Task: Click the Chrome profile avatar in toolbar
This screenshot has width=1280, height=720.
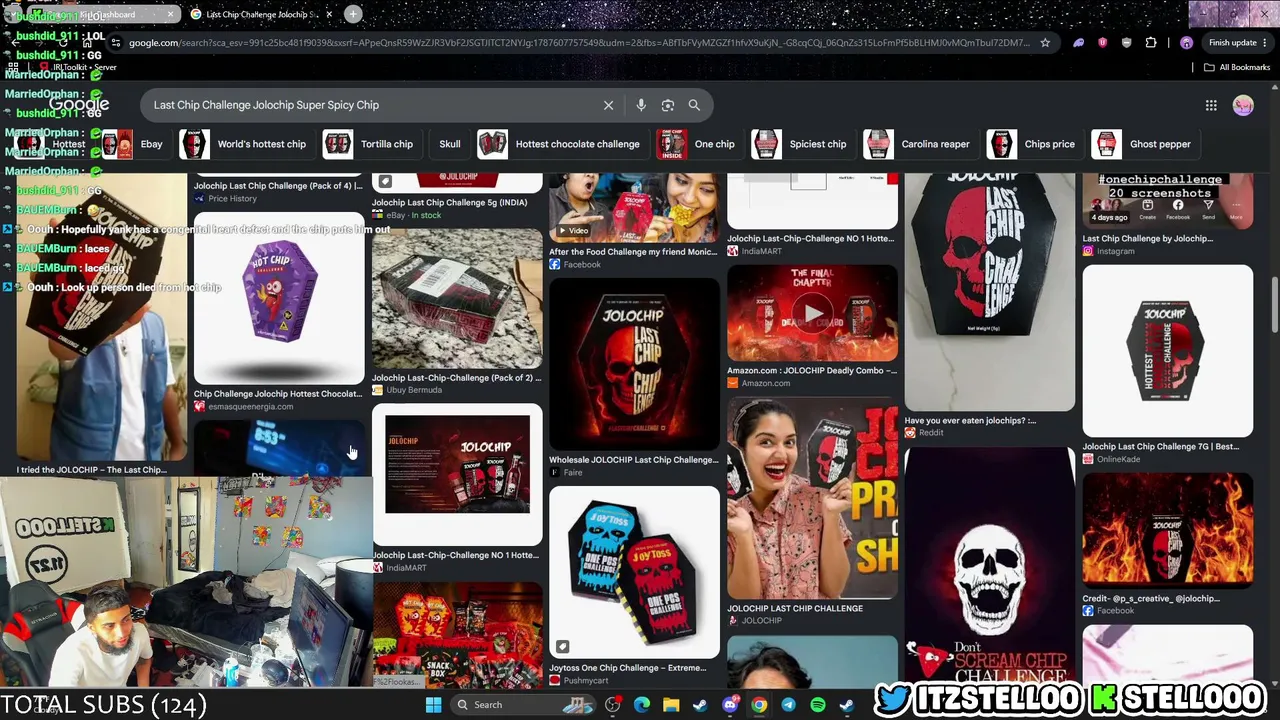Action: click(x=1186, y=43)
